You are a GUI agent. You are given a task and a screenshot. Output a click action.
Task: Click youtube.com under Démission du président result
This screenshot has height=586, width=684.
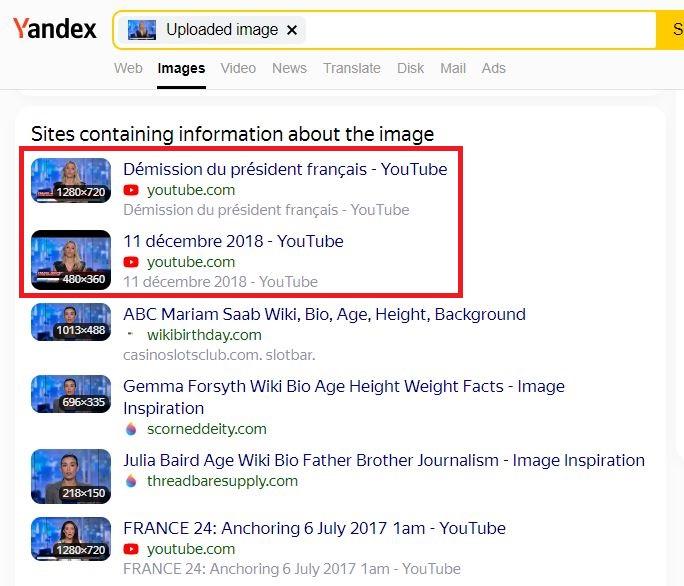191,190
